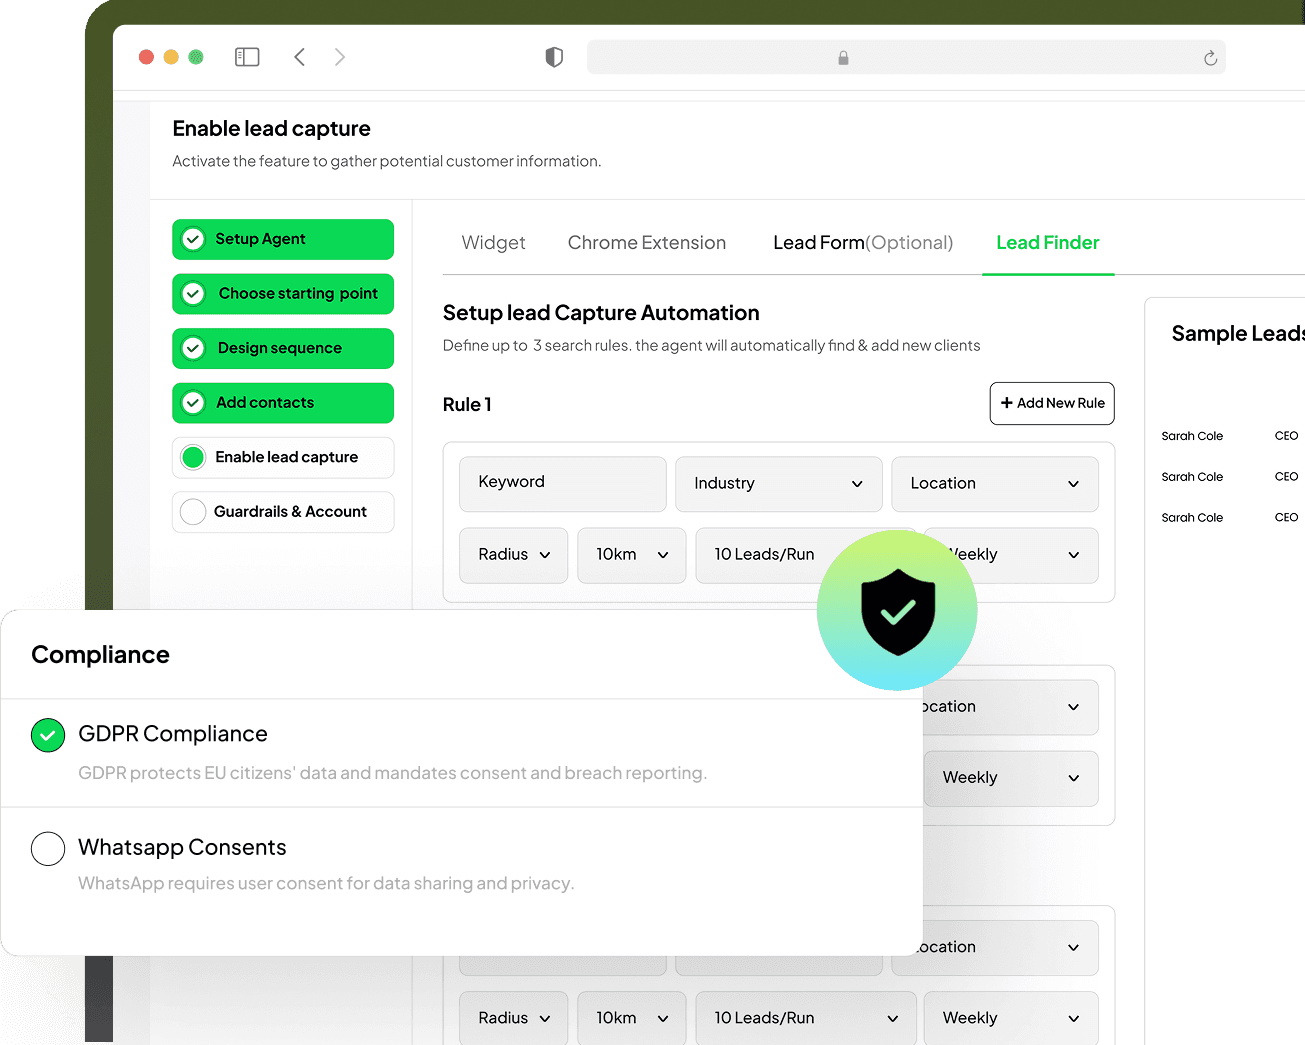Switch to the Chrome Extension tab
Screen dimensions: 1305x1045
pyautogui.click(x=647, y=243)
